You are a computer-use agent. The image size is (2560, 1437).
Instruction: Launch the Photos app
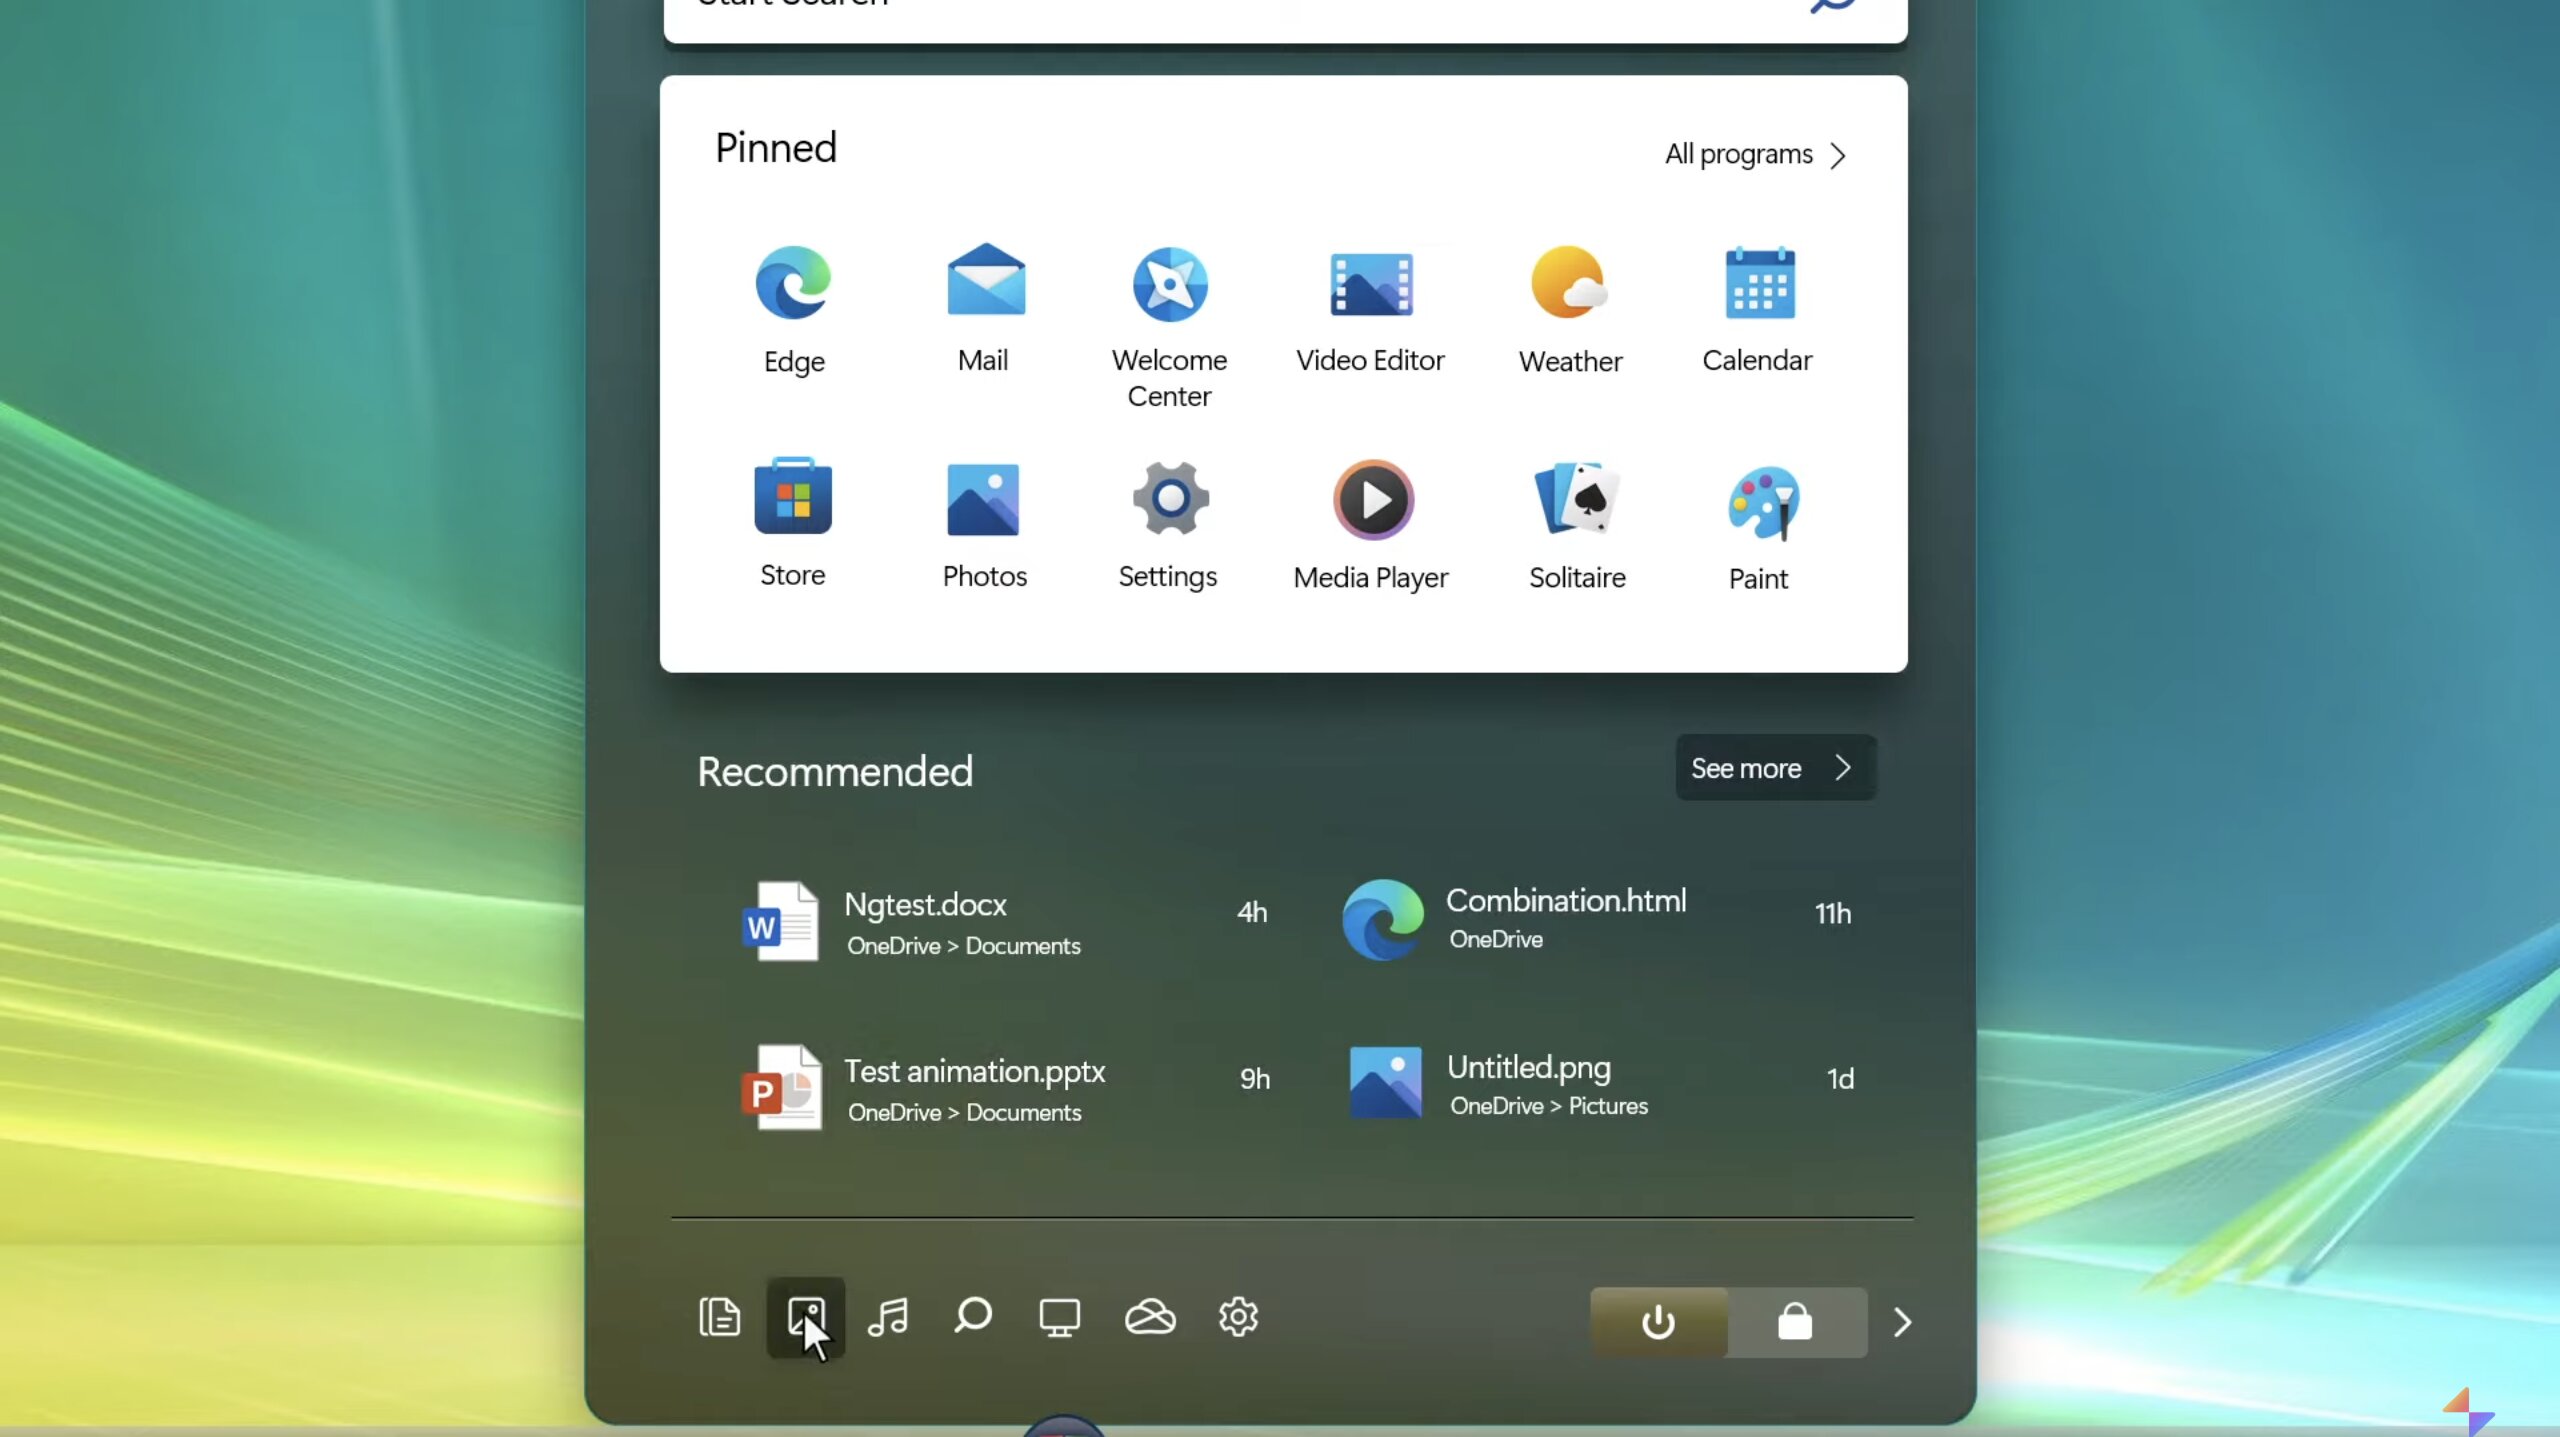pyautogui.click(x=984, y=525)
